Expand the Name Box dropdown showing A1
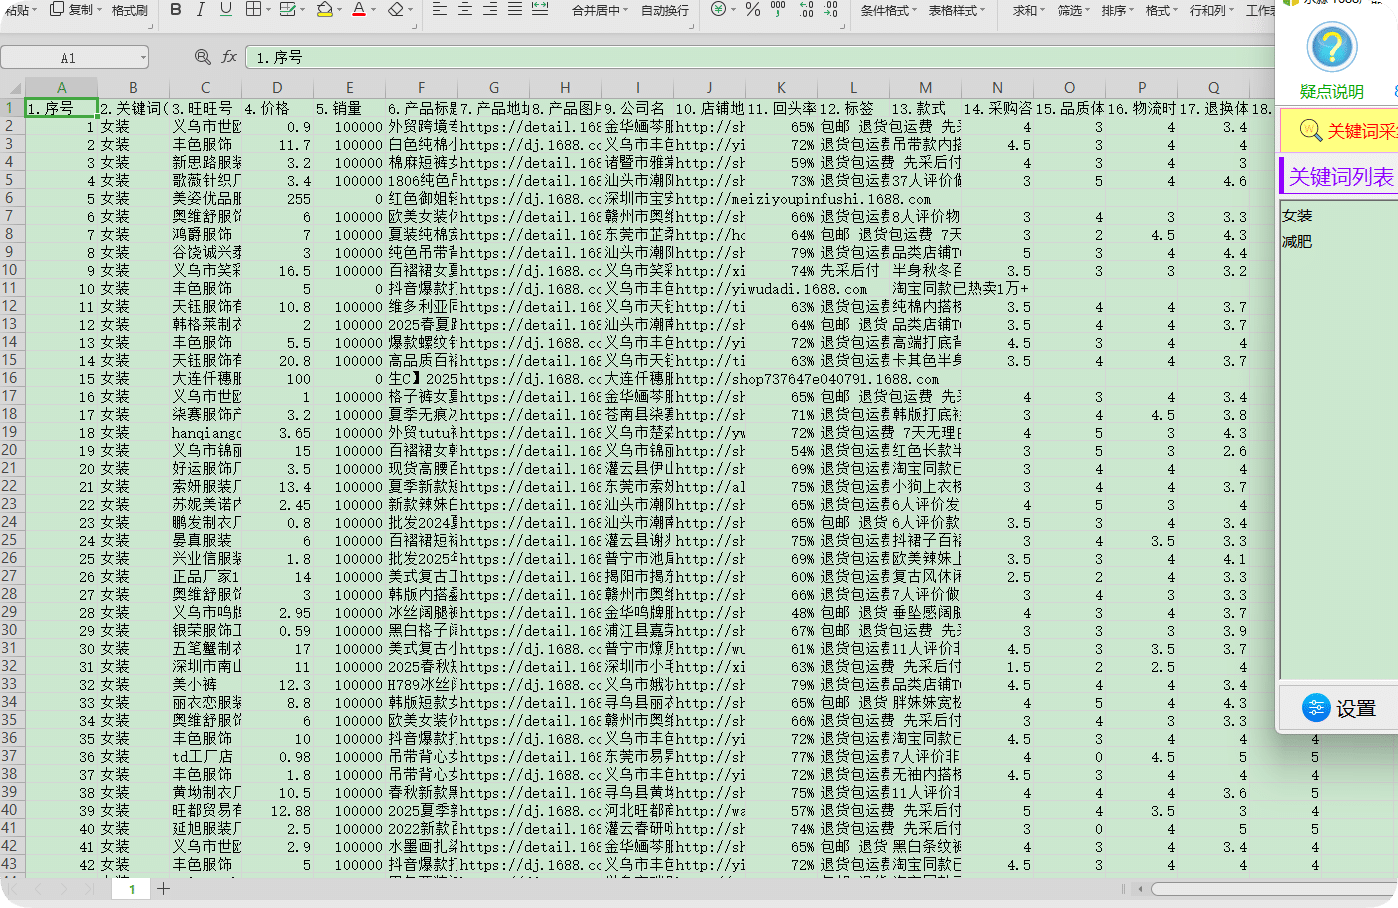 143,58
